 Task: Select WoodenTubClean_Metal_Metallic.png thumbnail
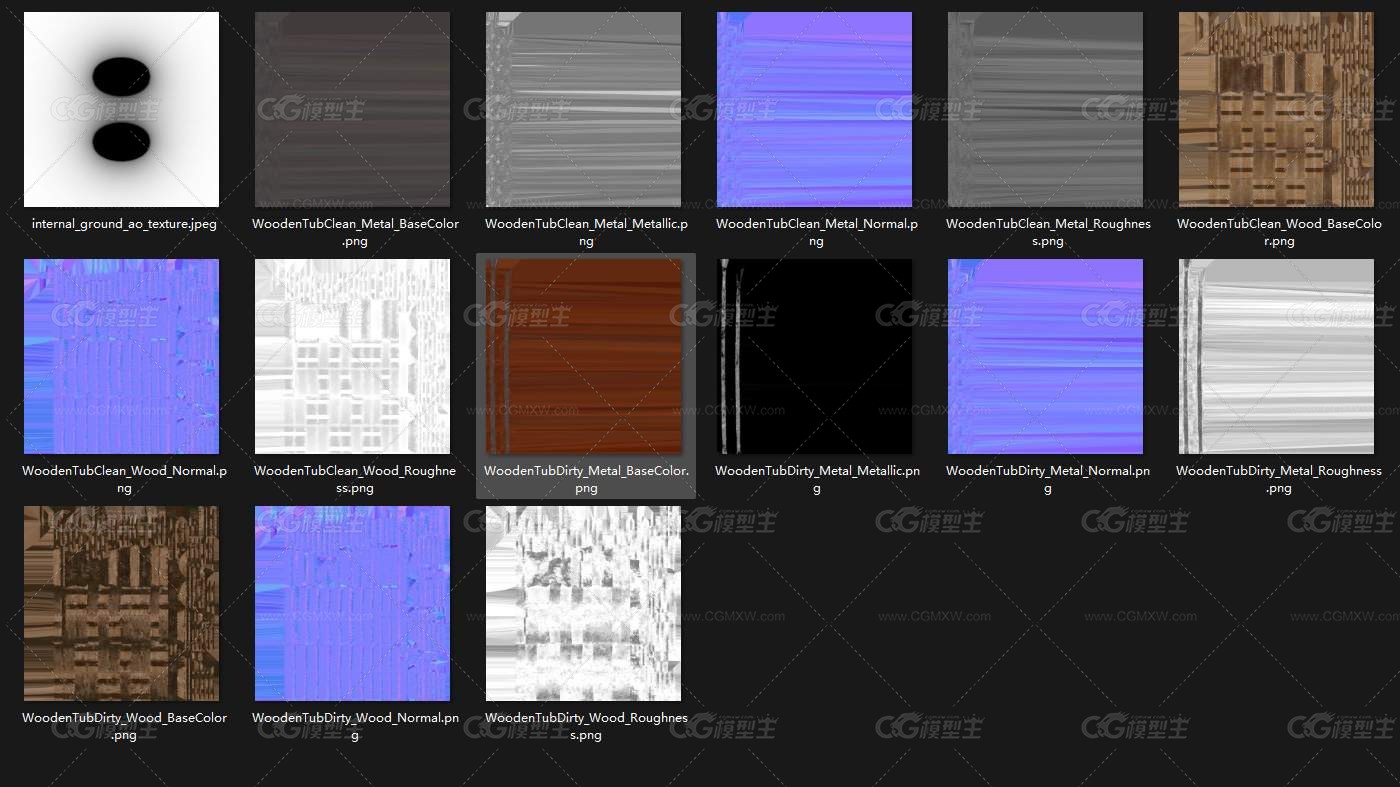click(583, 110)
